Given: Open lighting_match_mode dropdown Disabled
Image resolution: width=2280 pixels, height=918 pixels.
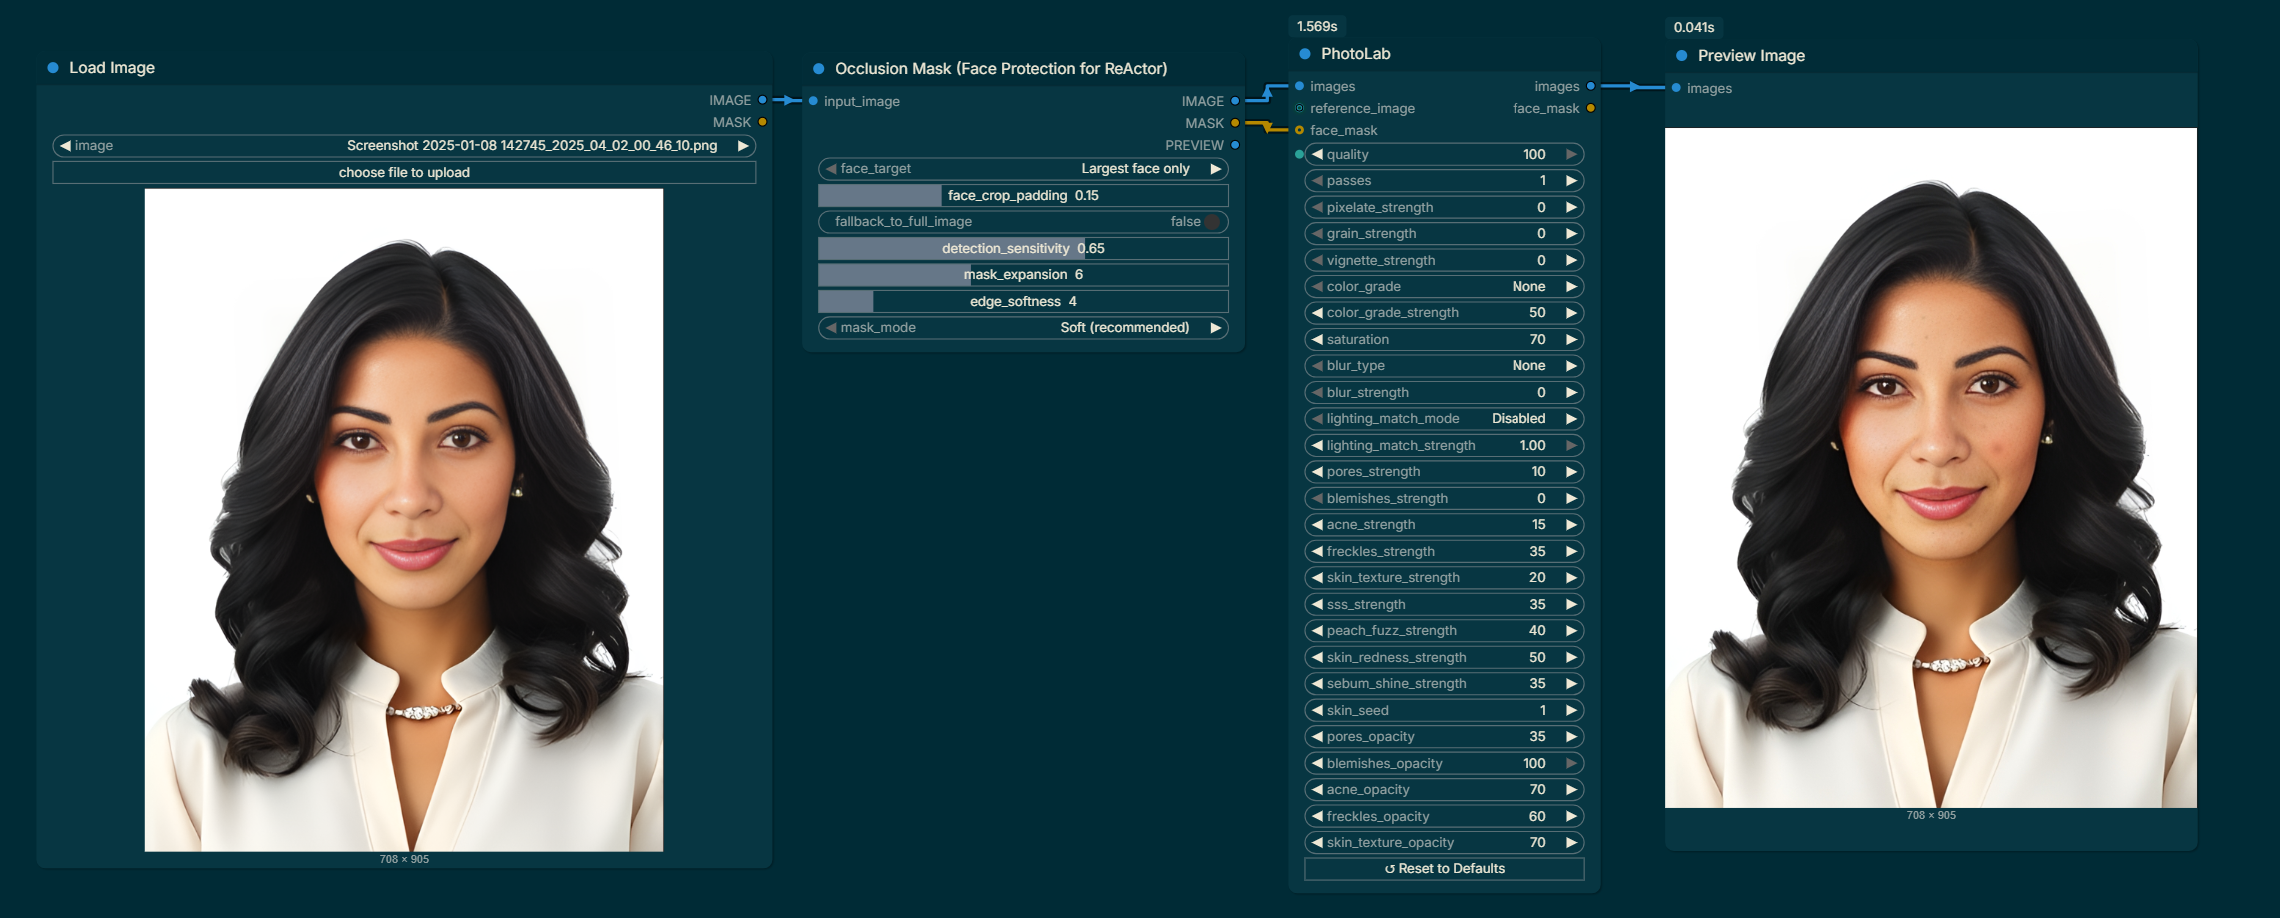Looking at the screenshot, I should tap(1444, 419).
